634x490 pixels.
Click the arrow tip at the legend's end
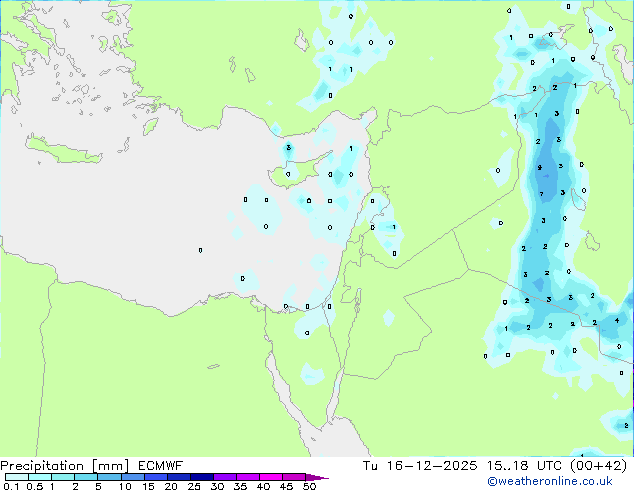[x=317, y=477]
